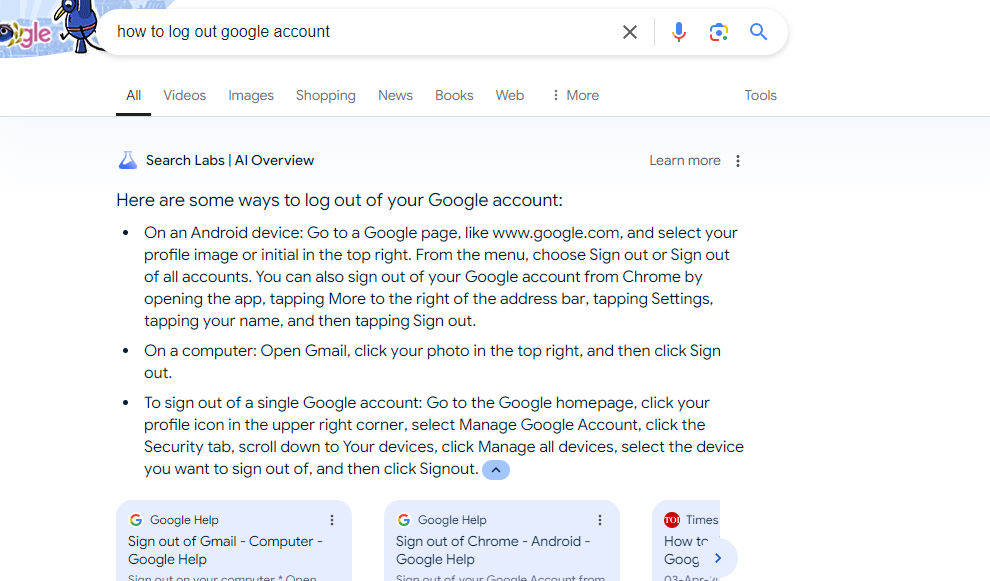Switch to the Images tab
Viewport: 990px width, 581px height.
251,95
